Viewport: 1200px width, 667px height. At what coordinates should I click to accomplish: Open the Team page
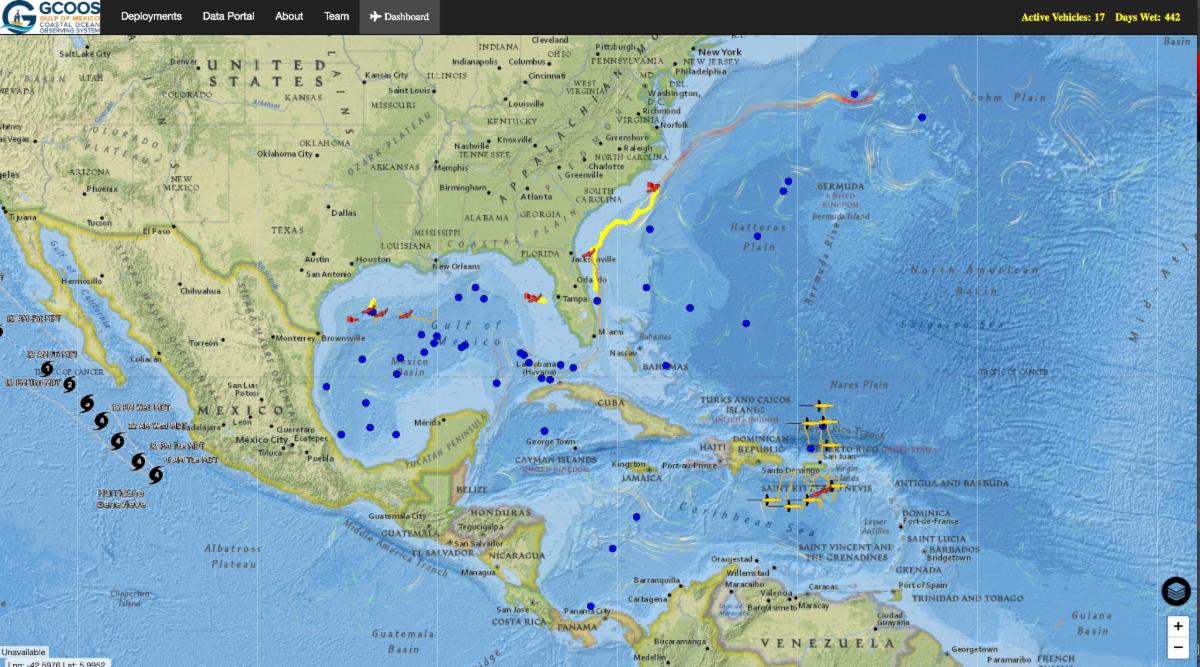click(x=336, y=17)
